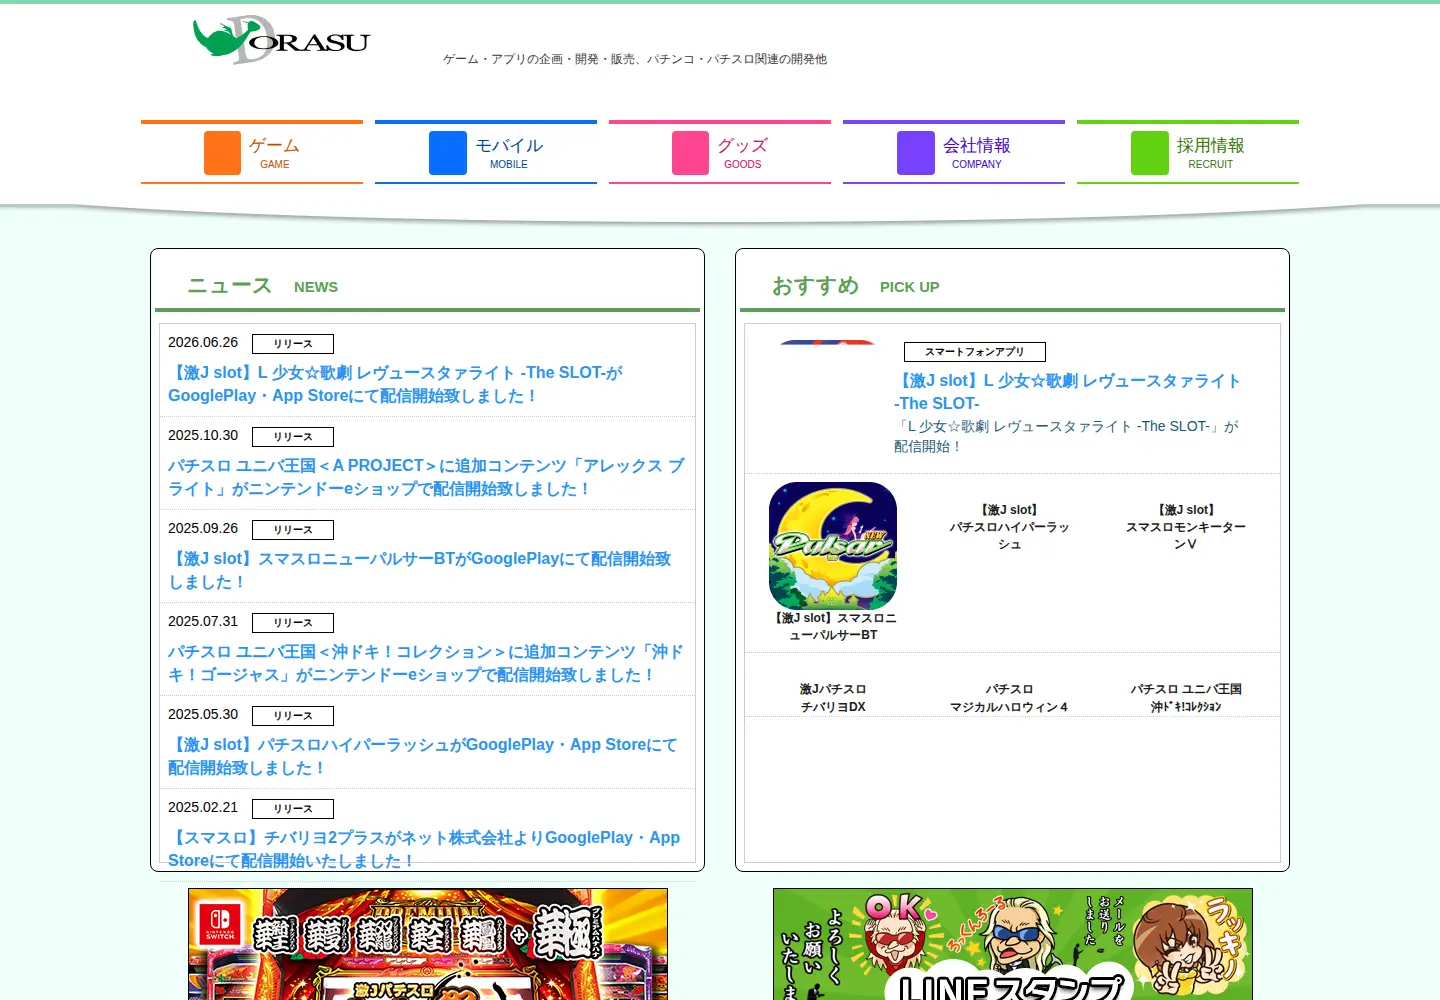
Task: Open the pink グッズ GOODS menu
Action: 720,152
